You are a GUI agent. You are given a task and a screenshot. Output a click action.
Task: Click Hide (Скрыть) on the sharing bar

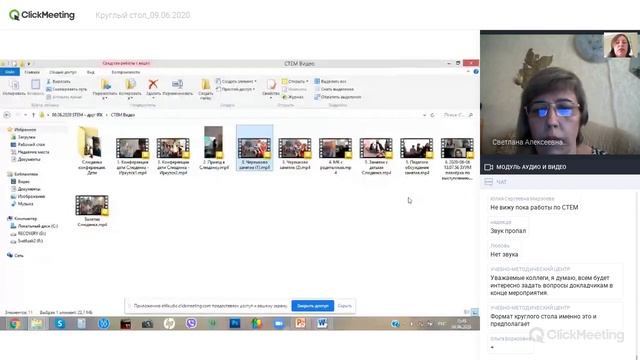(x=344, y=306)
